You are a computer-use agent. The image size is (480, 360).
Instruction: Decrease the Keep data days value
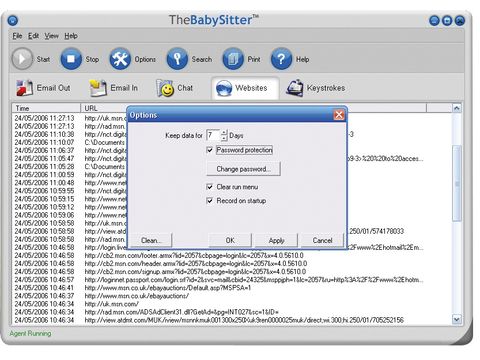224,138
